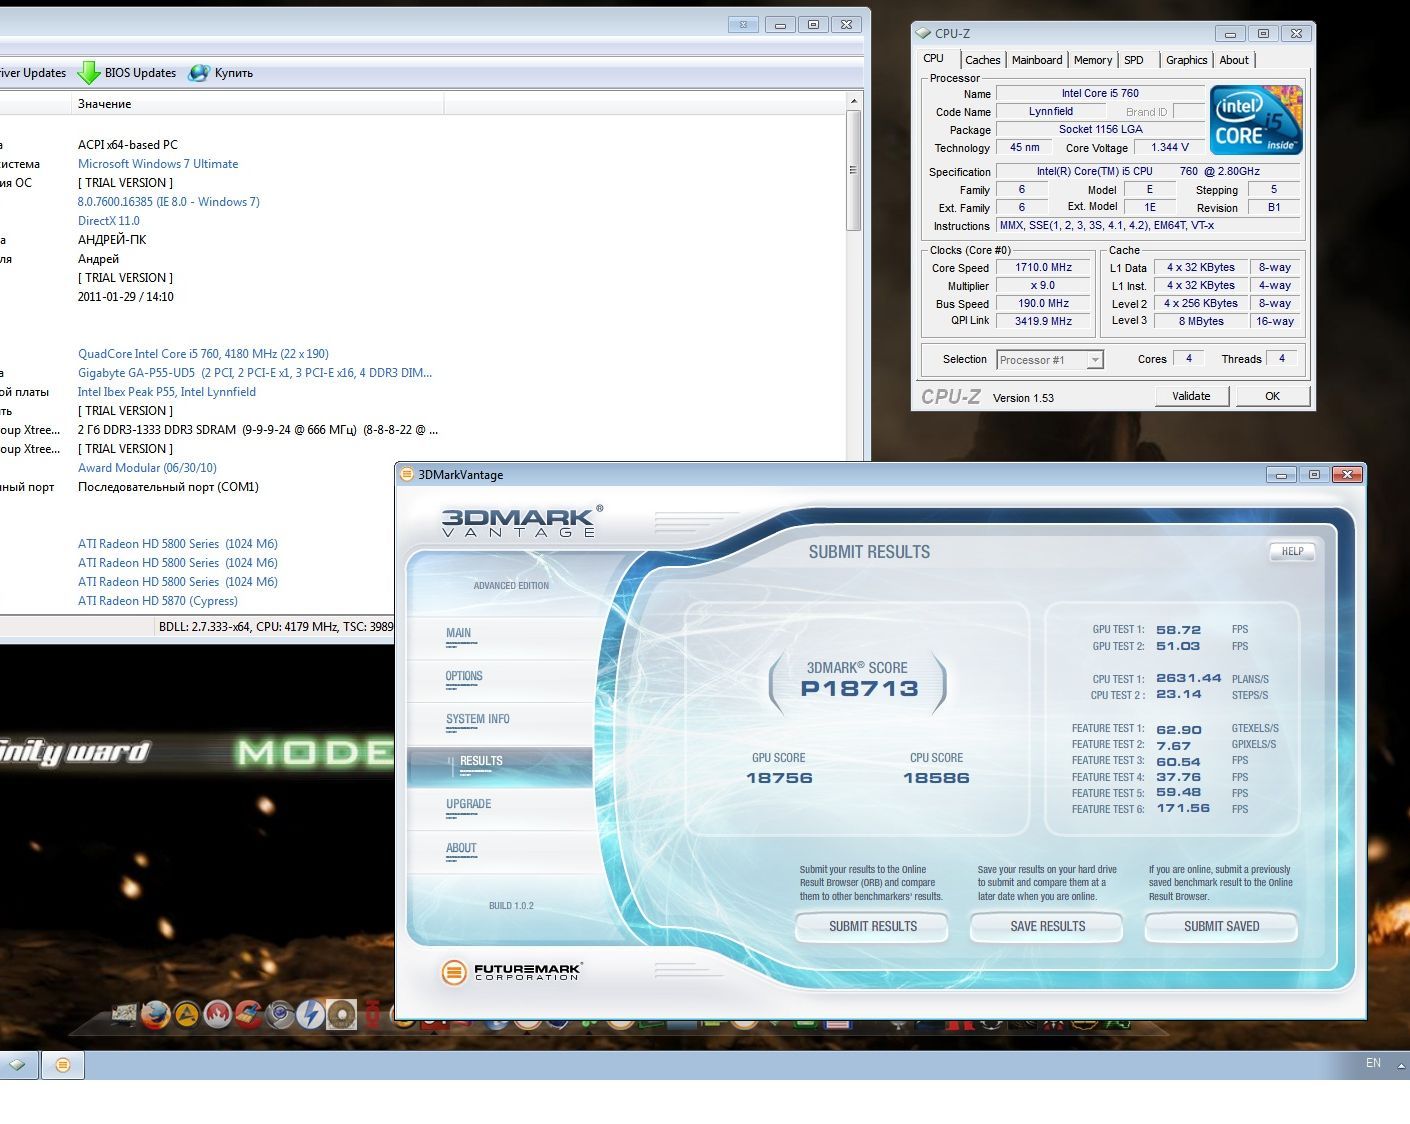Select the Graphics tab in CPU-Z
The height and width of the screenshot is (1124, 1410).
click(x=1186, y=60)
